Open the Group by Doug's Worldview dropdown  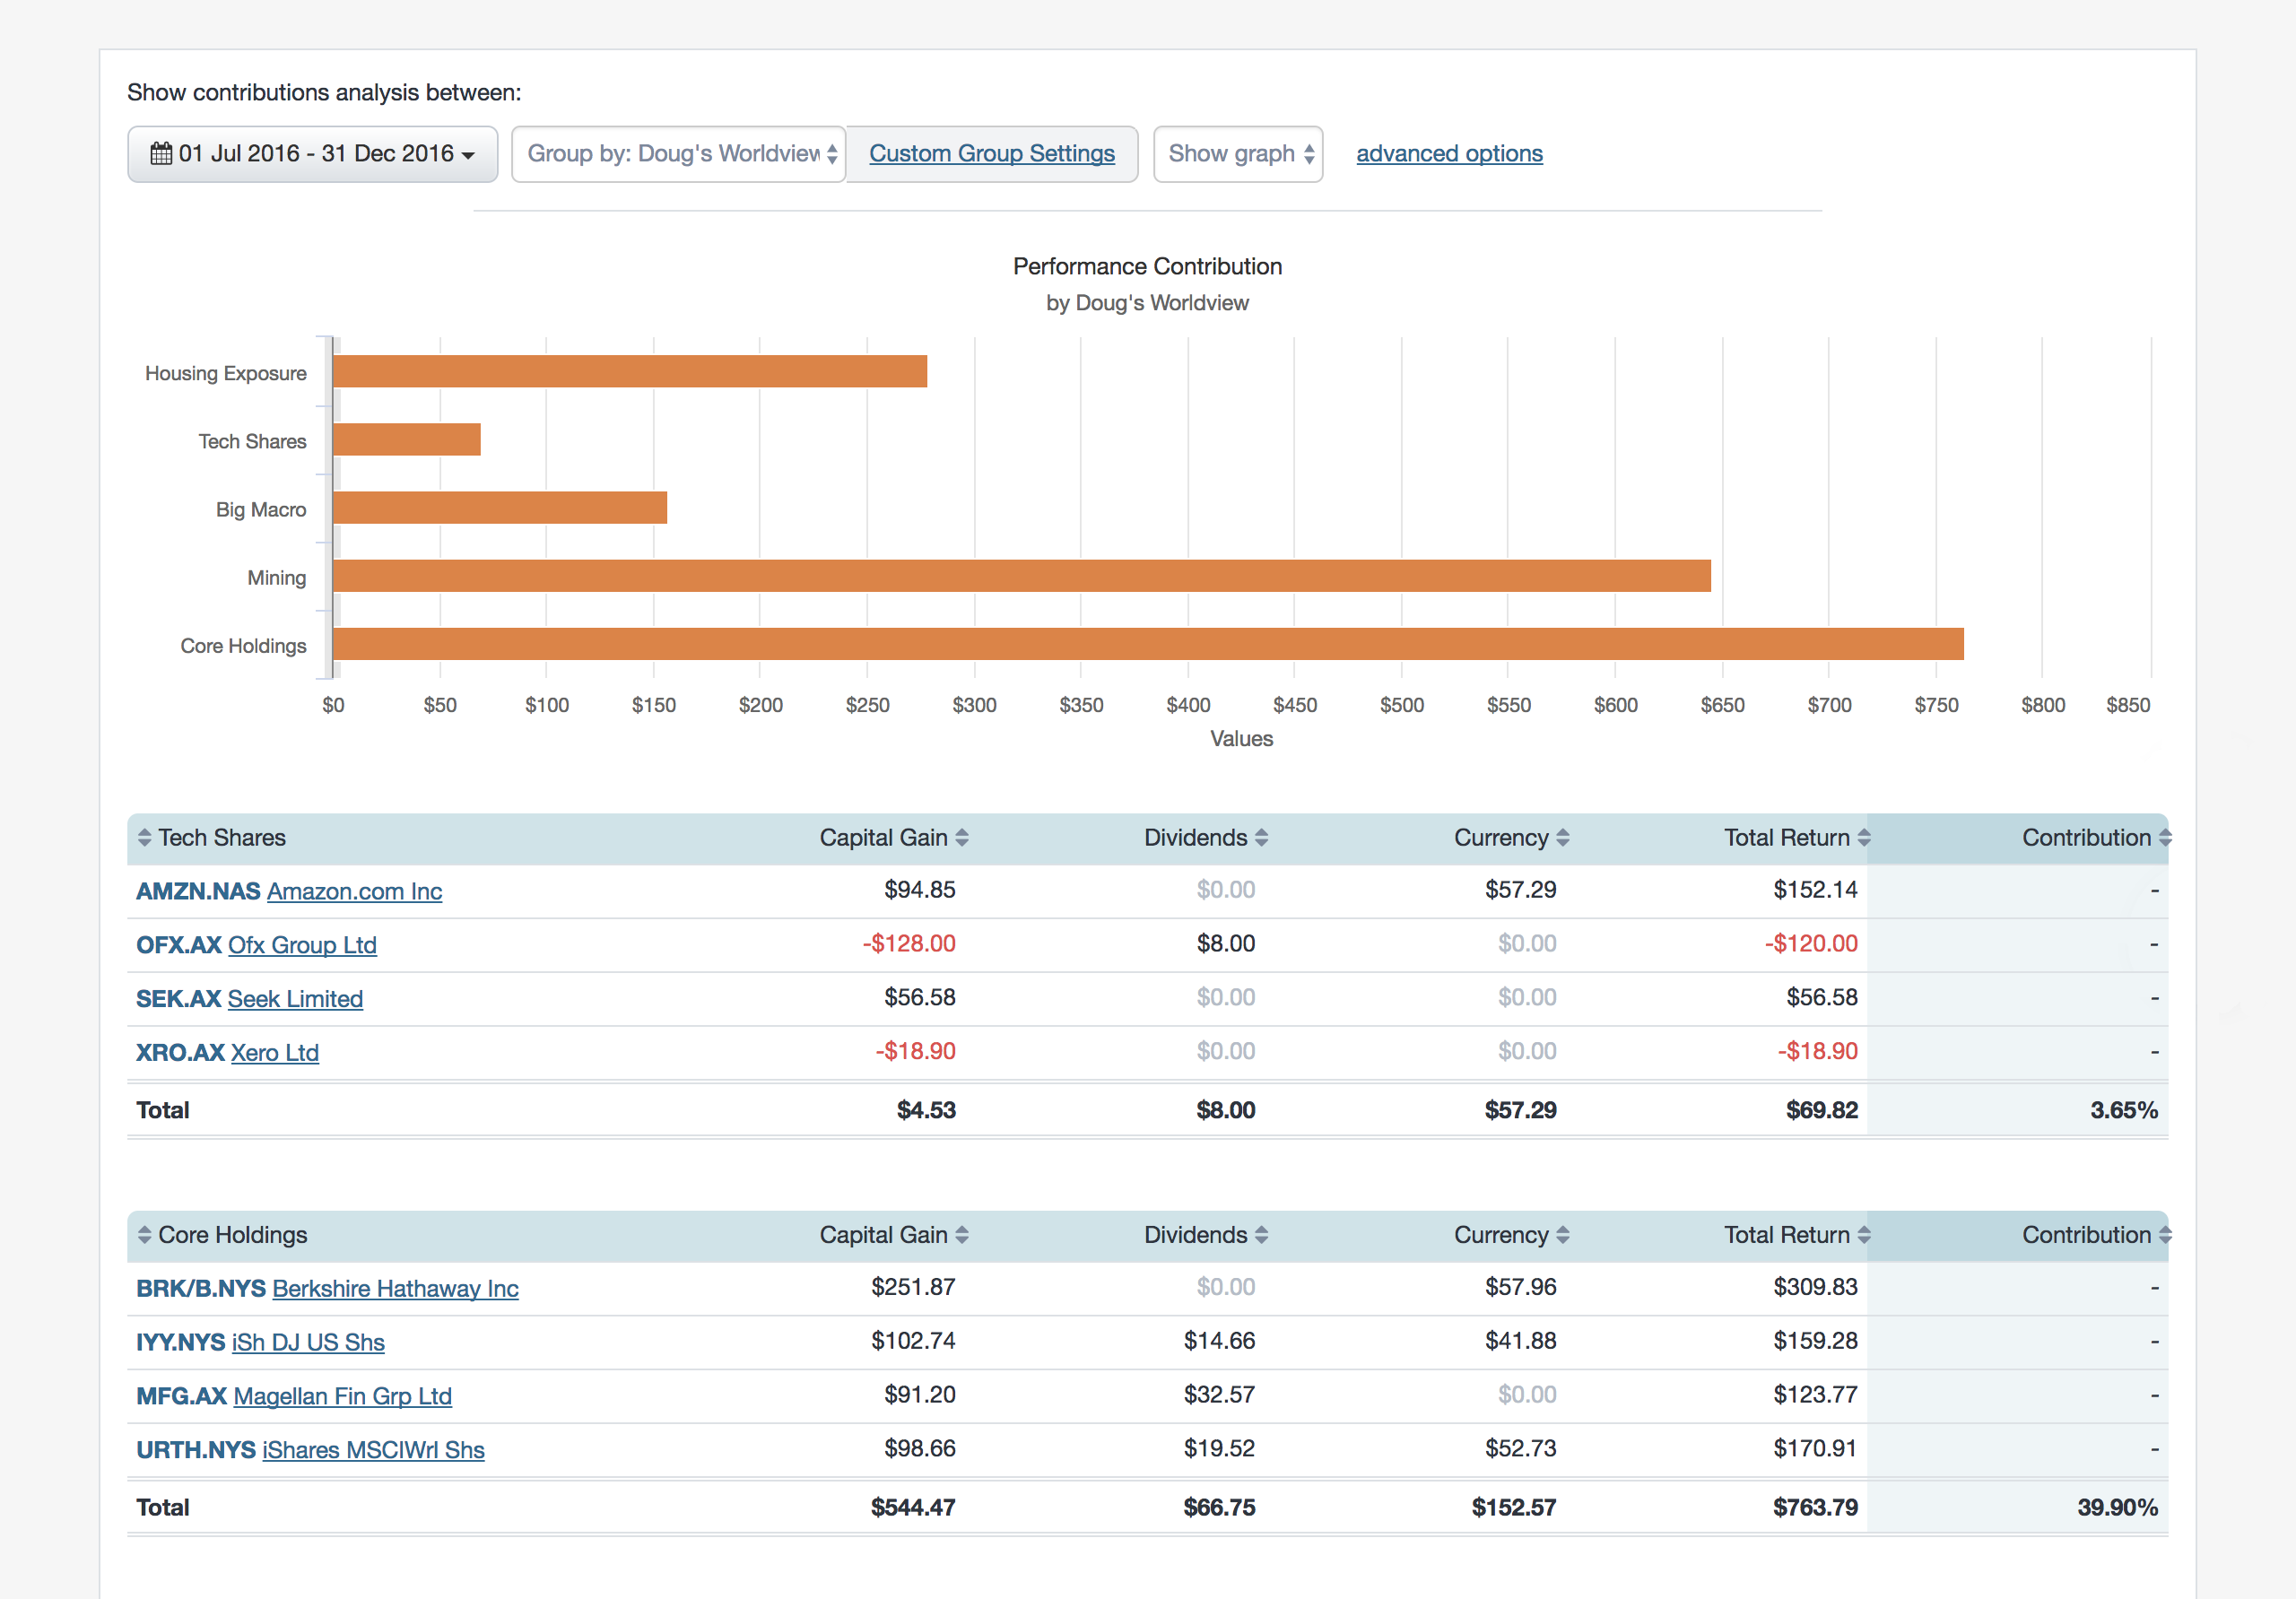click(x=678, y=153)
